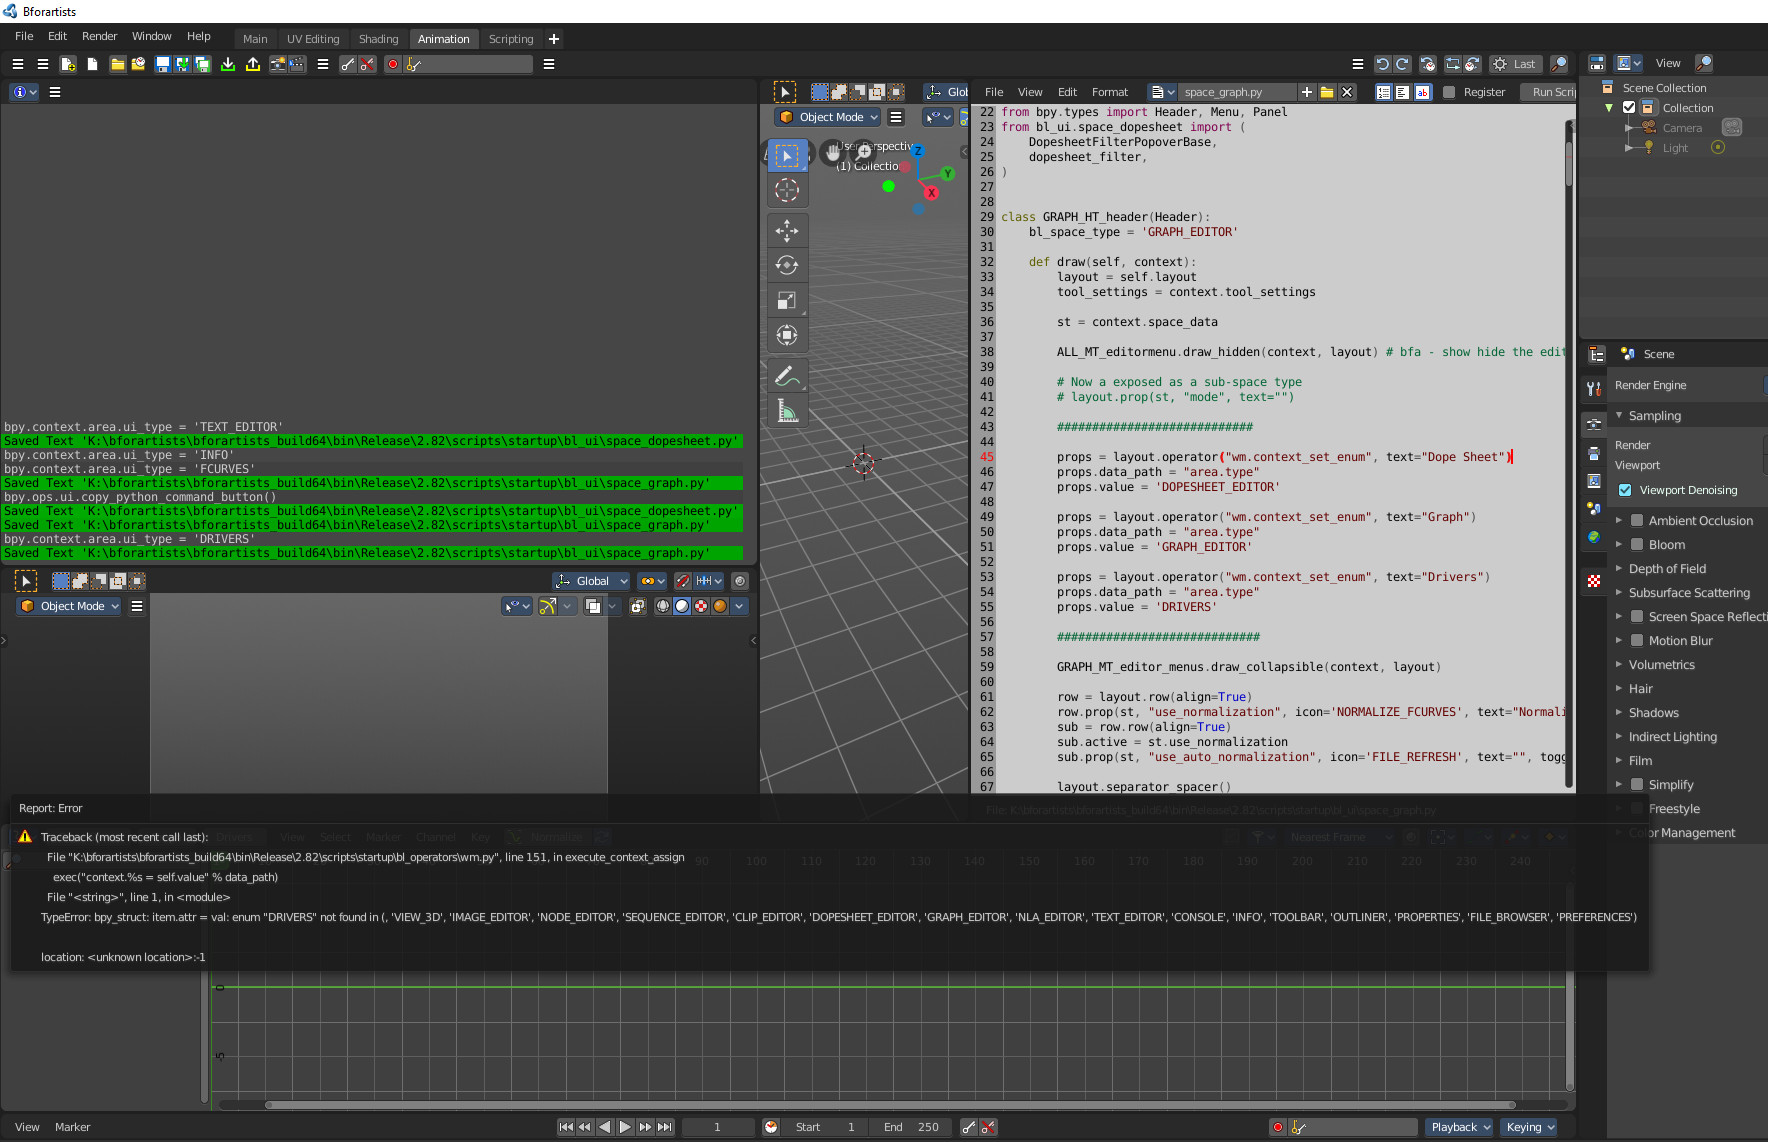Click the play animation button in timeline
This screenshot has width=1768, height=1142.
pyautogui.click(x=625, y=1127)
